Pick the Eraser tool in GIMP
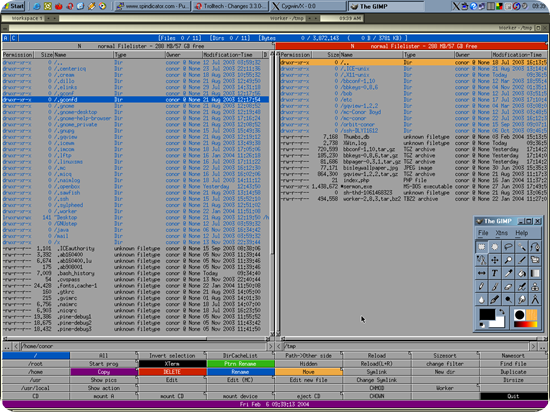Viewport: 550px width, 412px height. coord(508,286)
